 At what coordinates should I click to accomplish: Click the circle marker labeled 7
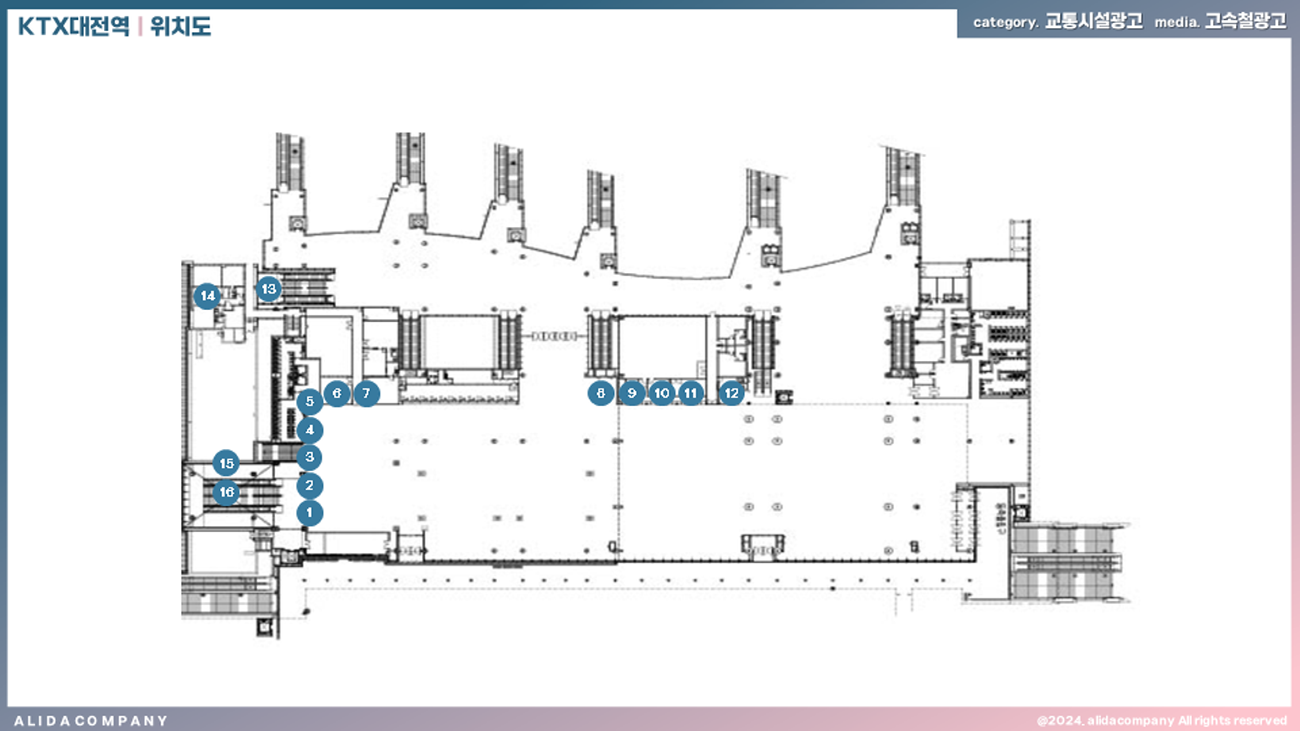pos(367,394)
